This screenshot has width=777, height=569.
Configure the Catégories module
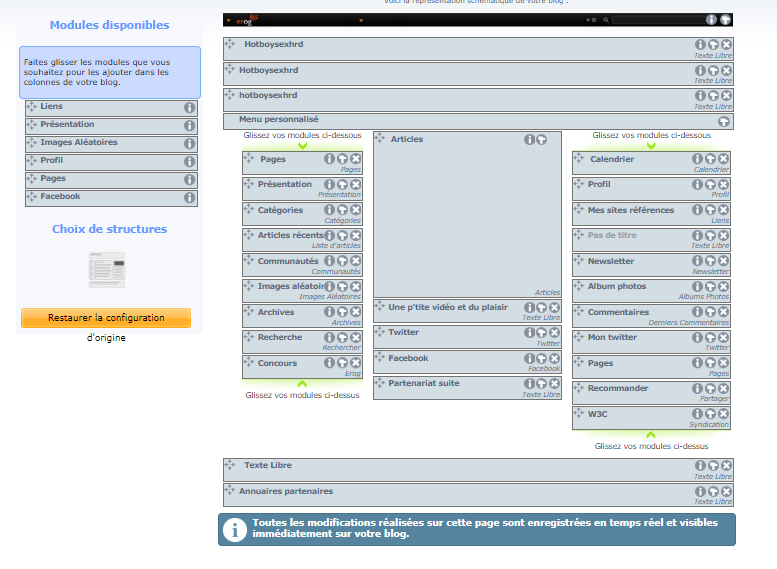tap(342, 210)
